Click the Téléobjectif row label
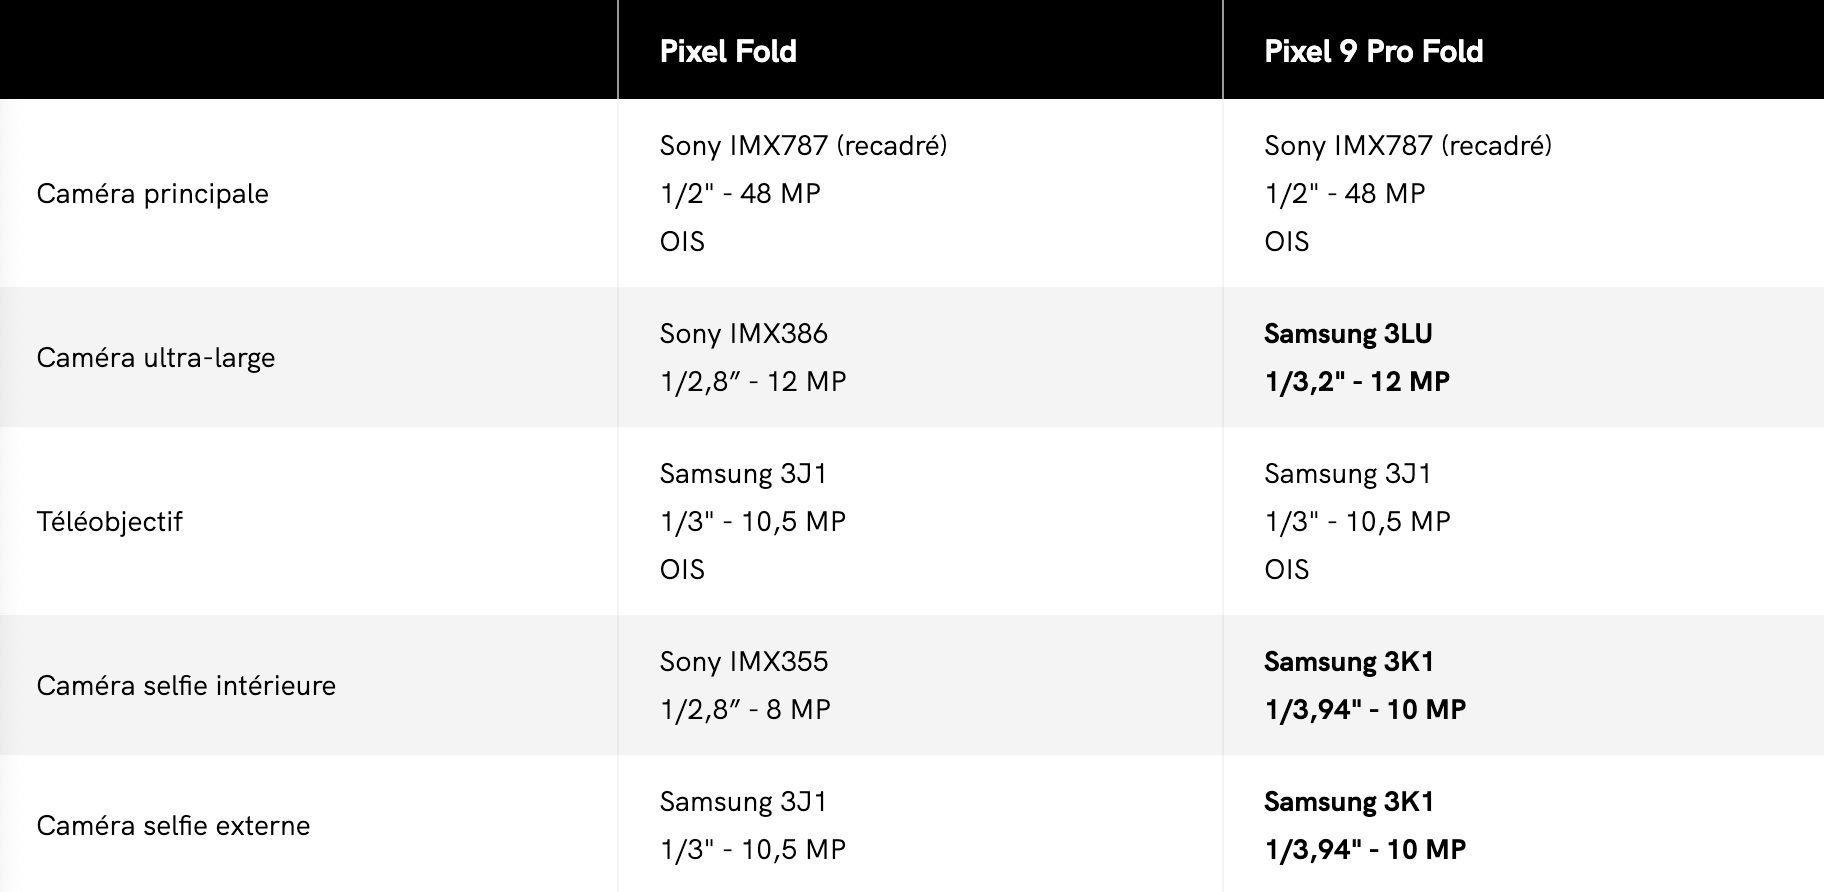The width and height of the screenshot is (1824, 892). (x=110, y=522)
